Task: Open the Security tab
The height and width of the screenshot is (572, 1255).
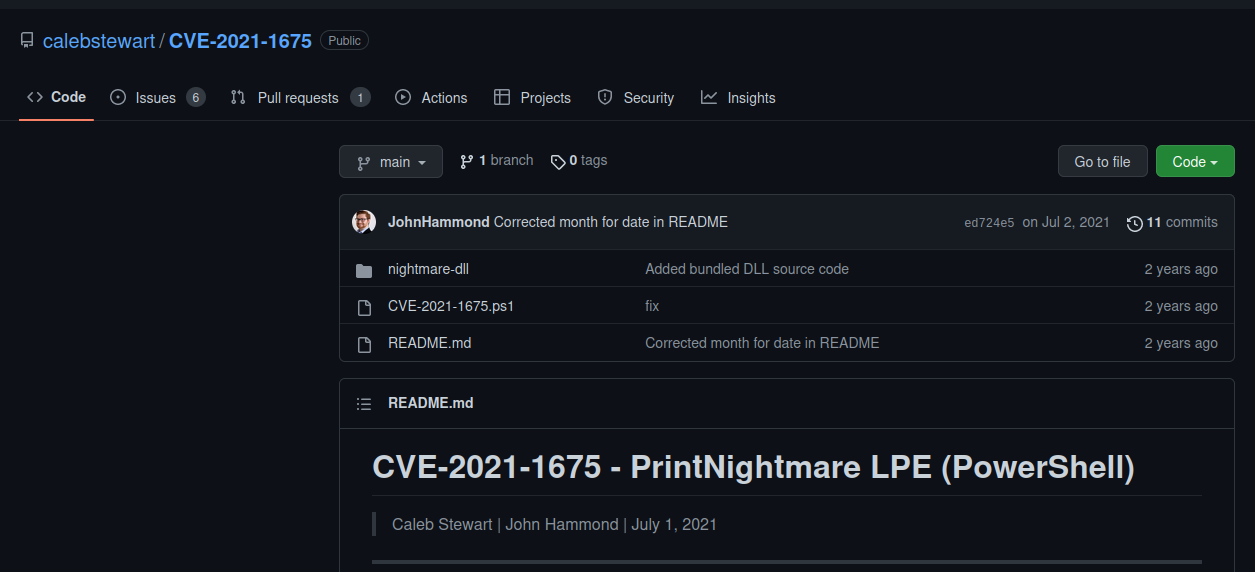Action: (x=636, y=98)
